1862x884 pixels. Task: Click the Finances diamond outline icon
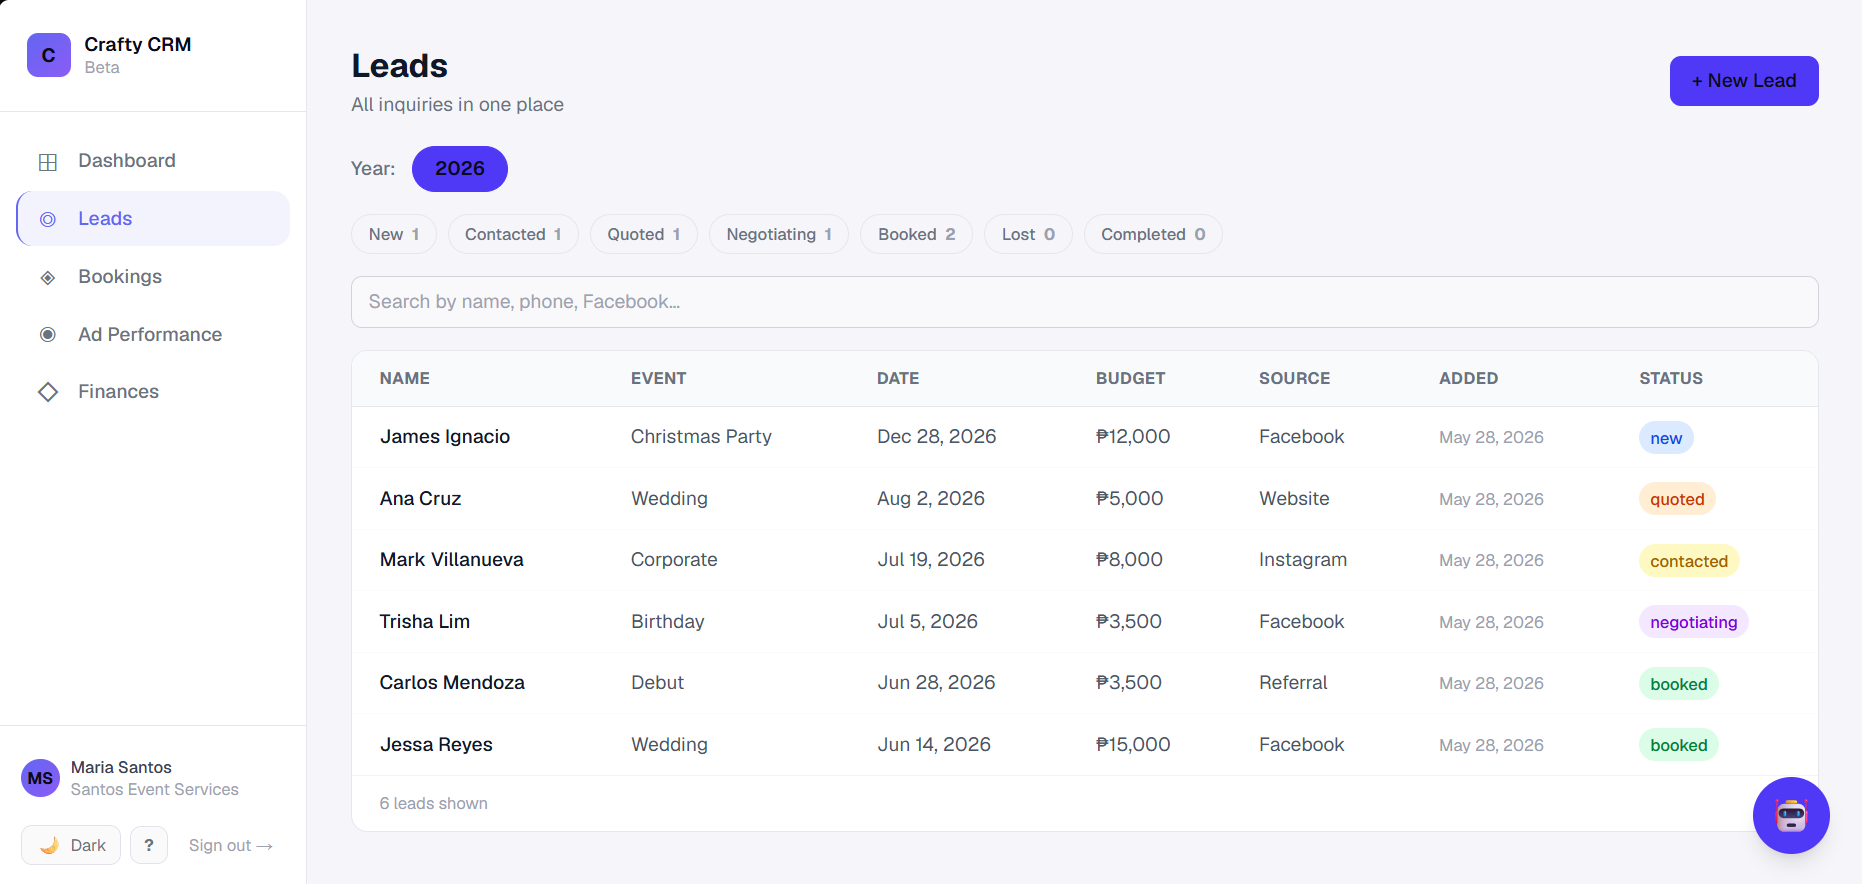(x=48, y=392)
